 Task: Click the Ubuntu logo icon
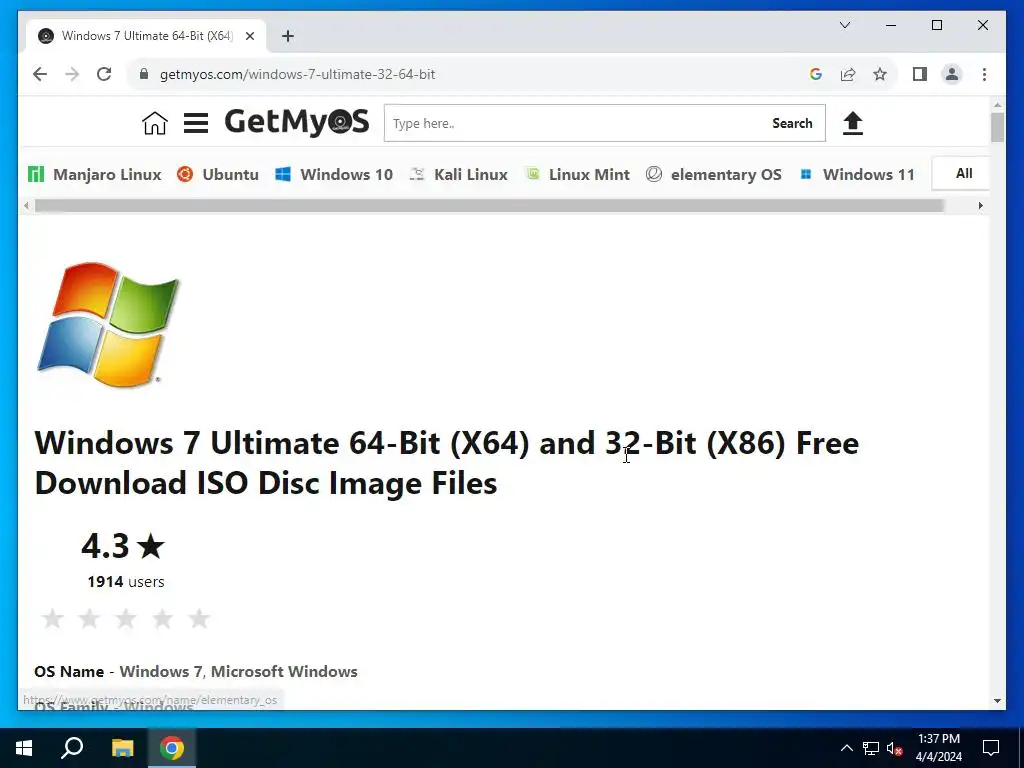(x=185, y=174)
